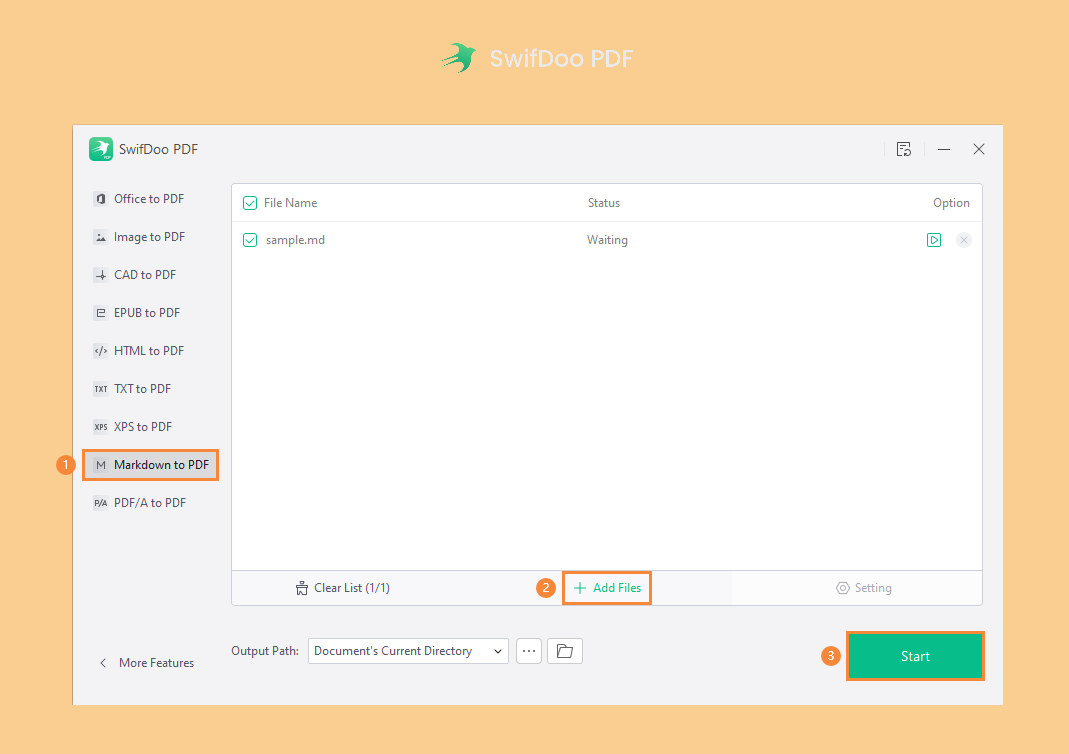Click the Clear List broom icon
Image resolution: width=1069 pixels, height=754 pixels.
click(301, 588)
